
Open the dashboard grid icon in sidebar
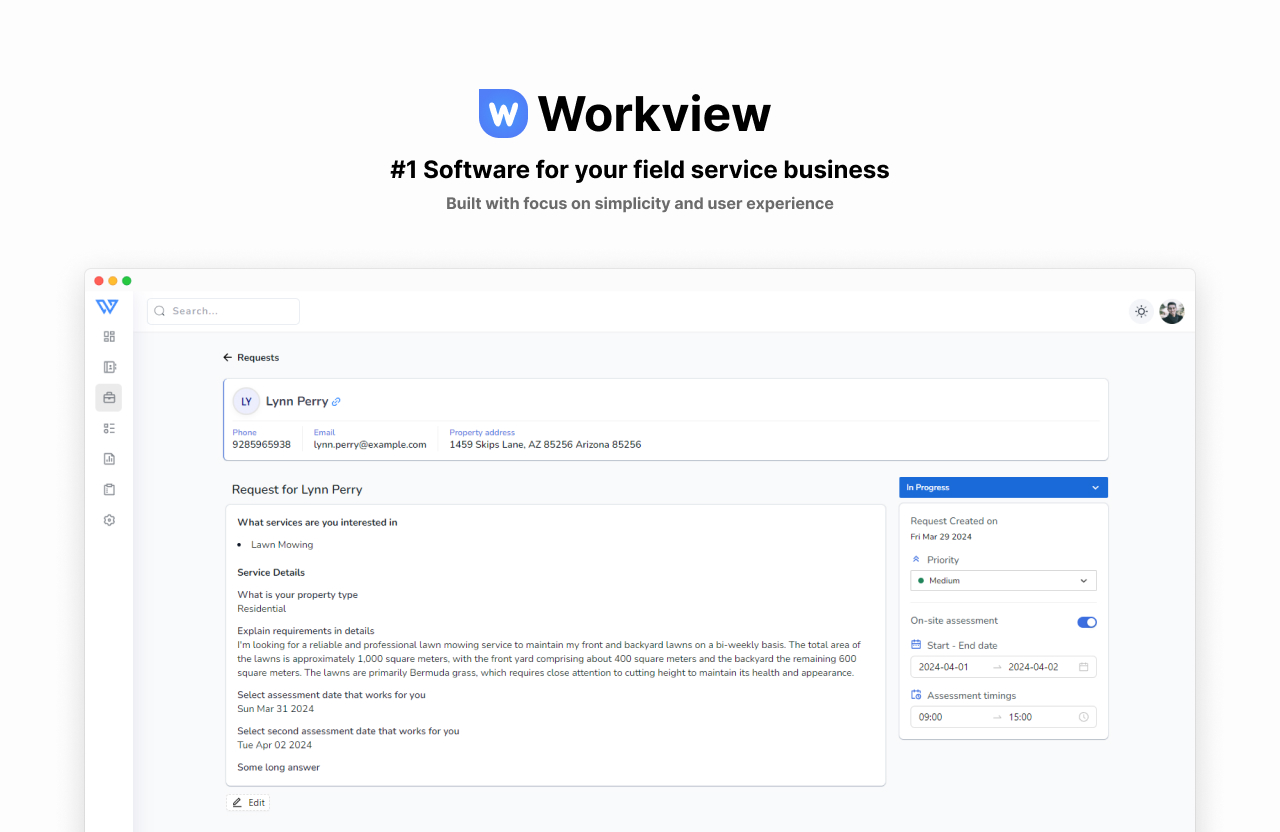click(109, 337)
